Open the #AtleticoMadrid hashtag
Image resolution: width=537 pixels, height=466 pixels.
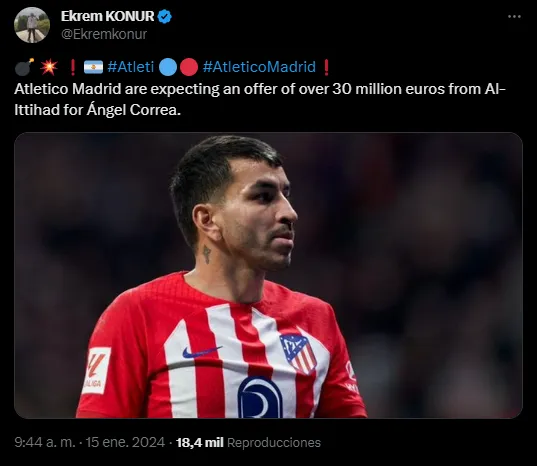pos(259,67)
